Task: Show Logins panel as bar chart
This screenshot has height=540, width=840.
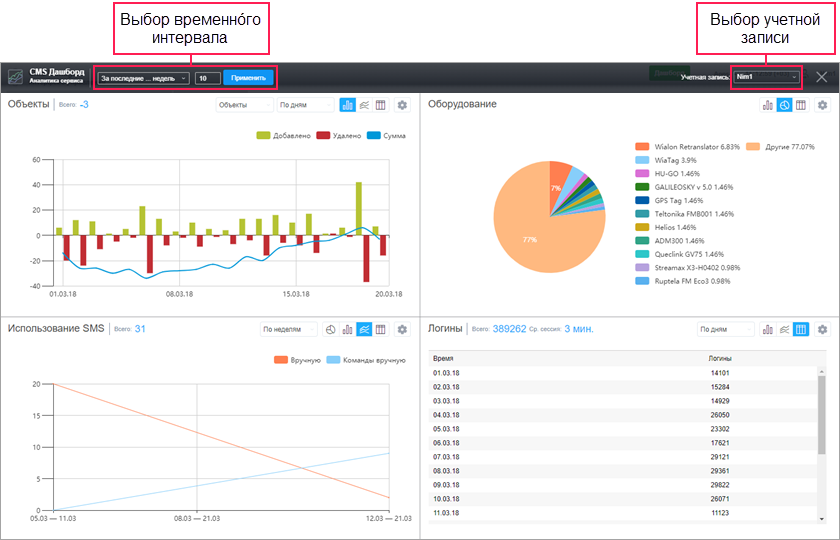Action: click(768, 329)
